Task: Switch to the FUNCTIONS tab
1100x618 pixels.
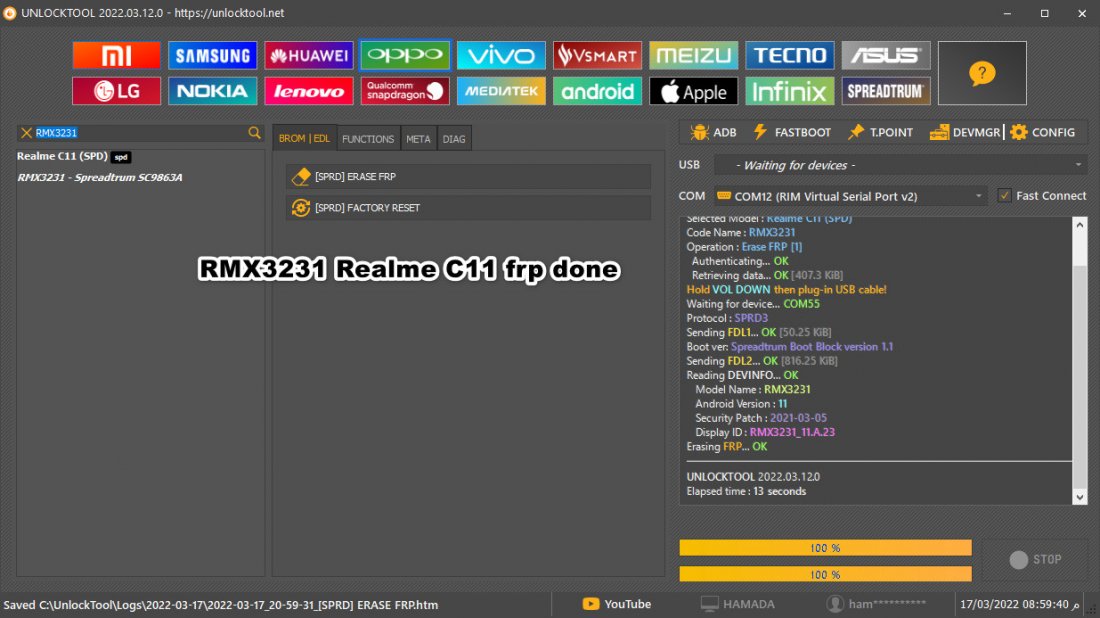Action: pos(368,139)
